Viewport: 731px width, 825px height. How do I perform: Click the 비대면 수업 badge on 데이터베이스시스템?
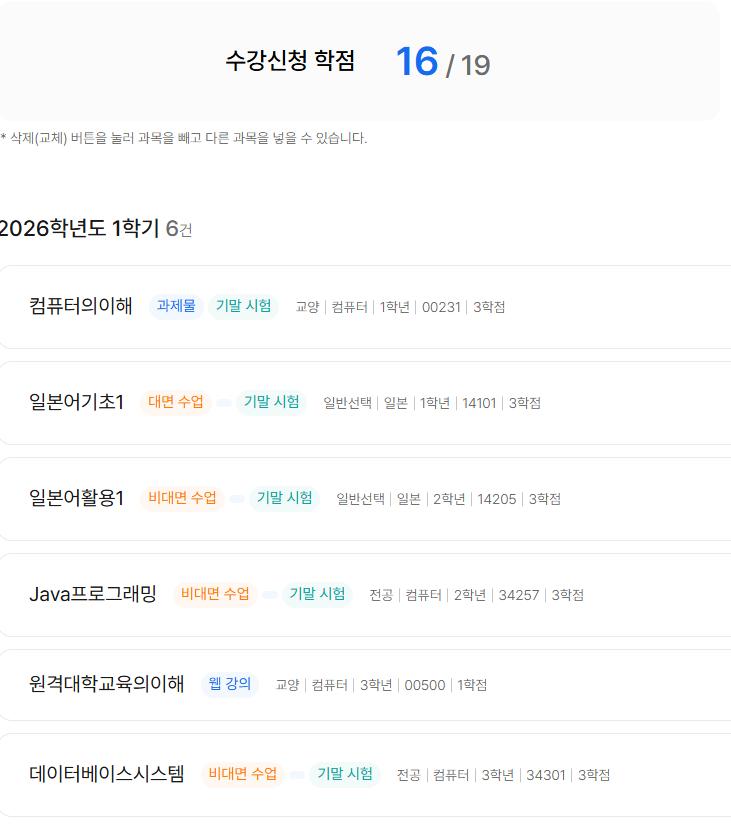pyautogui.click(x=241, y=775)
